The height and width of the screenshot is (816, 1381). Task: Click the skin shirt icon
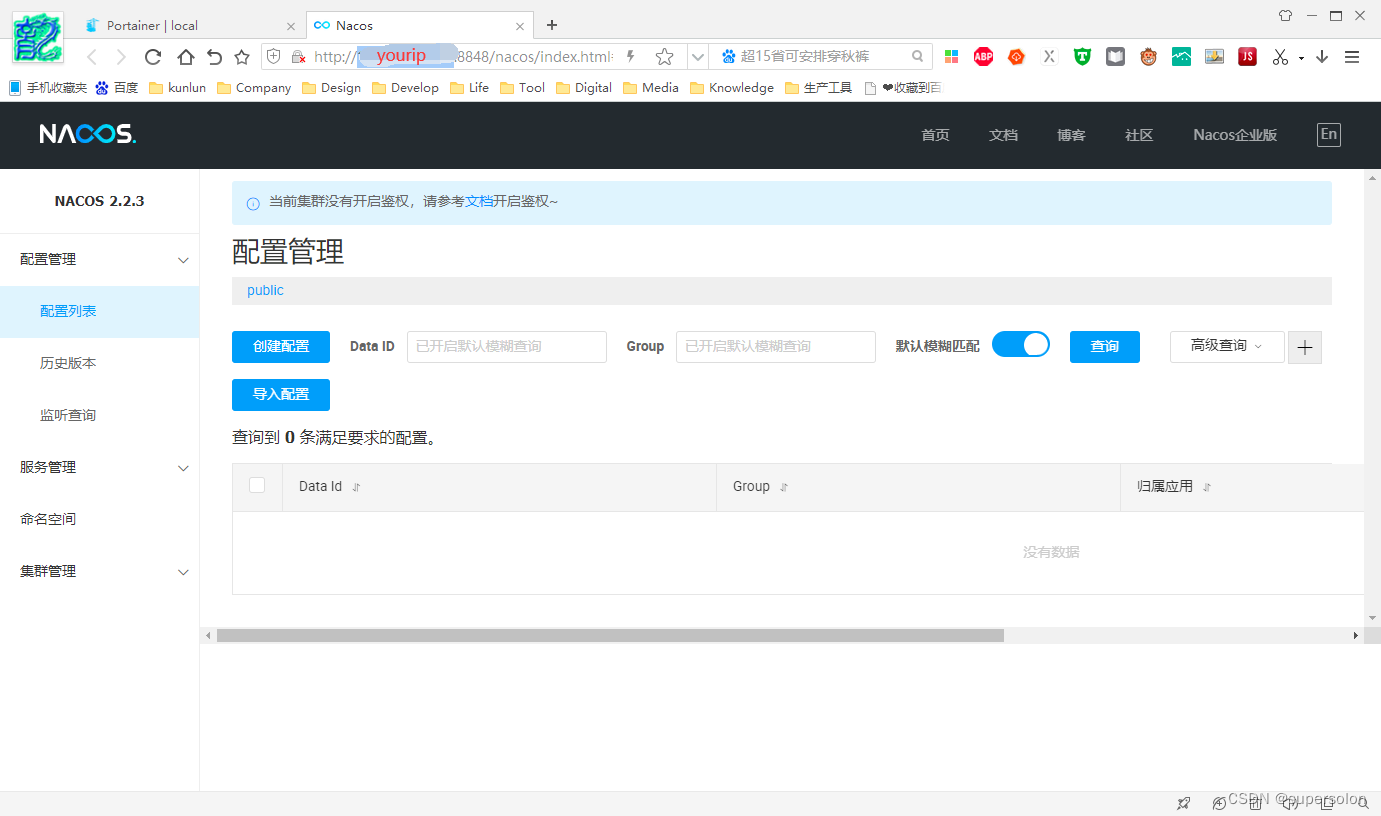coord(1285,15)
